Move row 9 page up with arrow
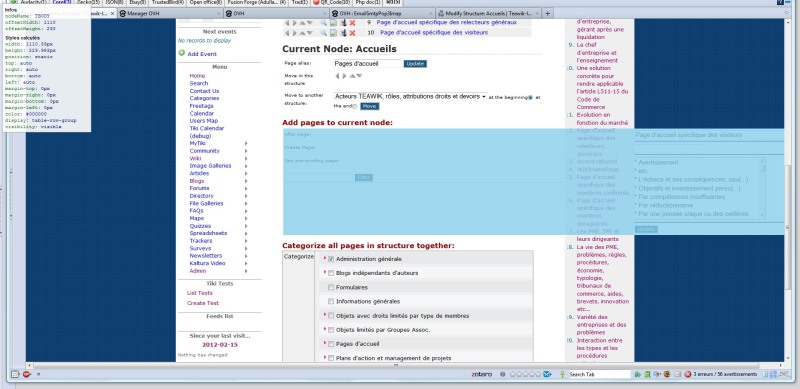800x389 pixels. [x=302, y=22]
